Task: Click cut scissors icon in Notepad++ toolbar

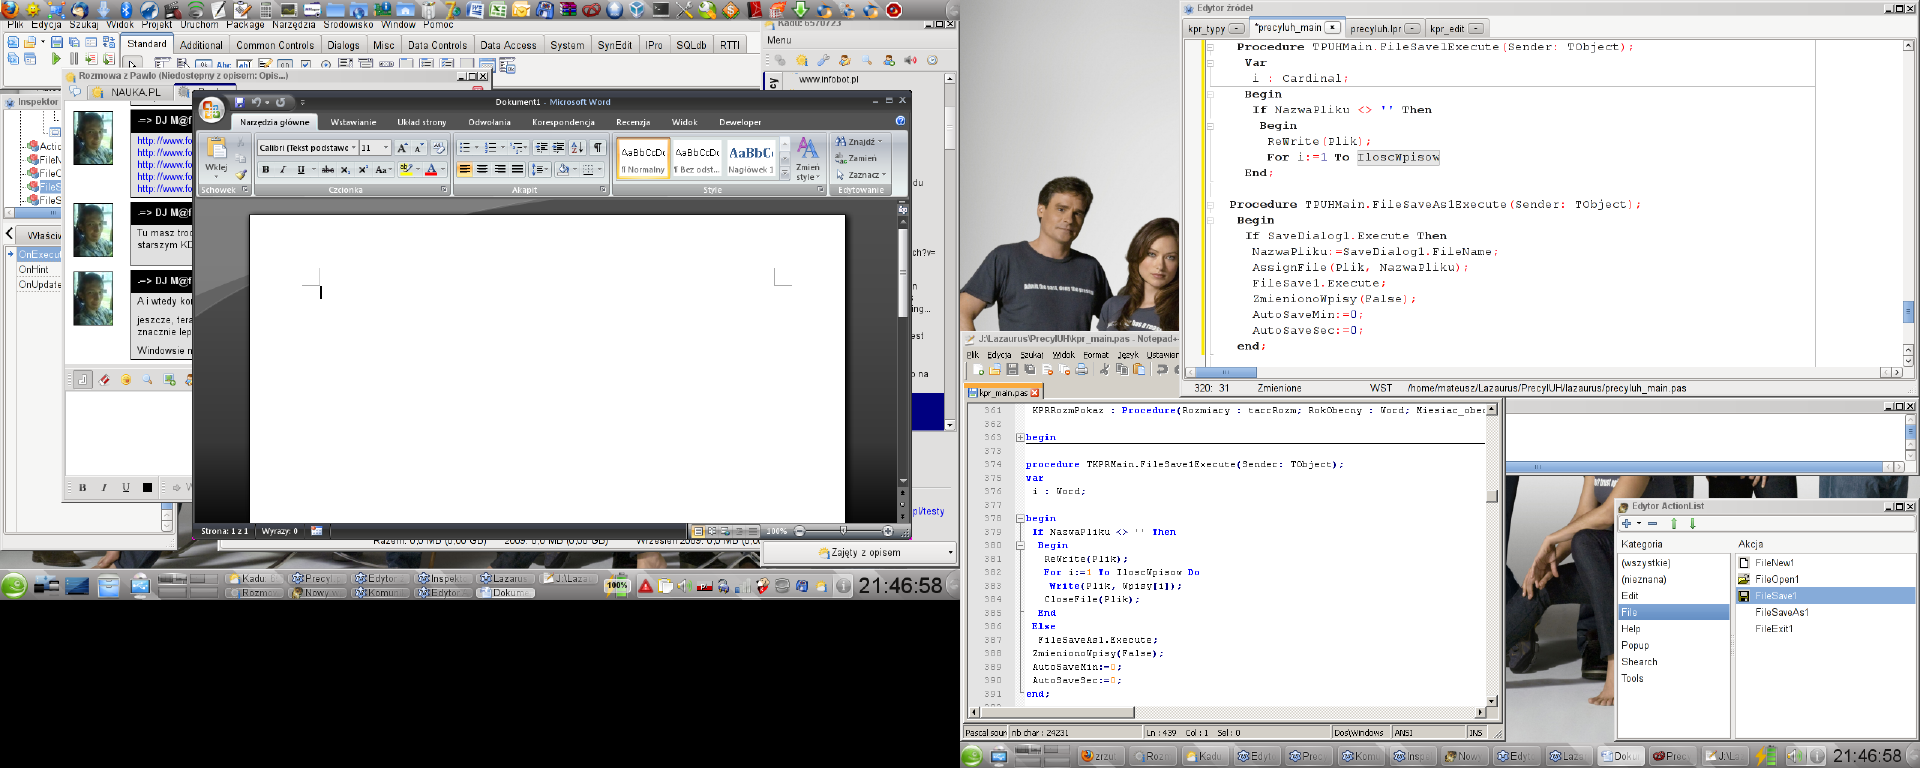Action: (x=1105, y=369)
